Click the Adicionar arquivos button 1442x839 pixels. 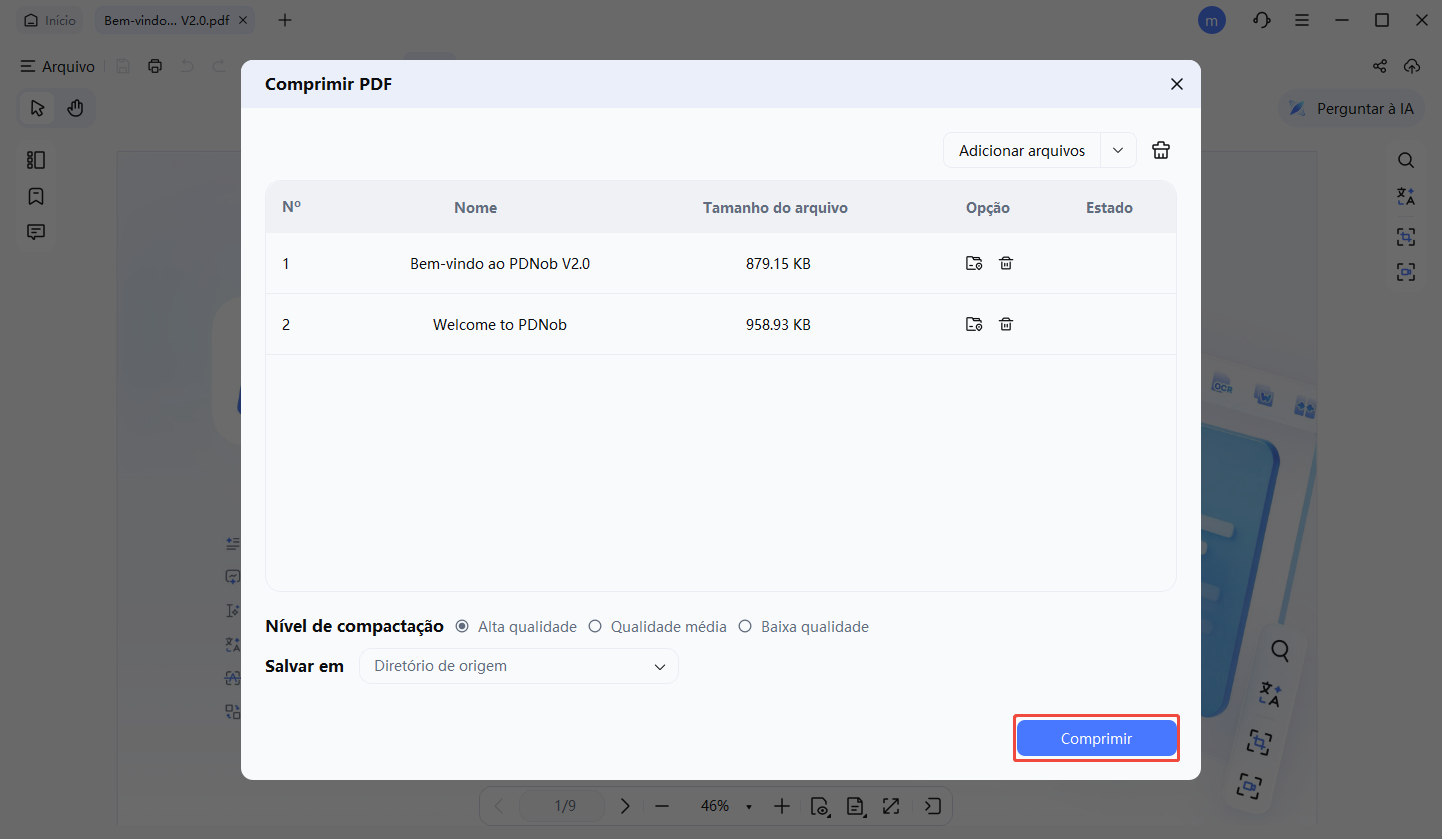coord(1021,150)
